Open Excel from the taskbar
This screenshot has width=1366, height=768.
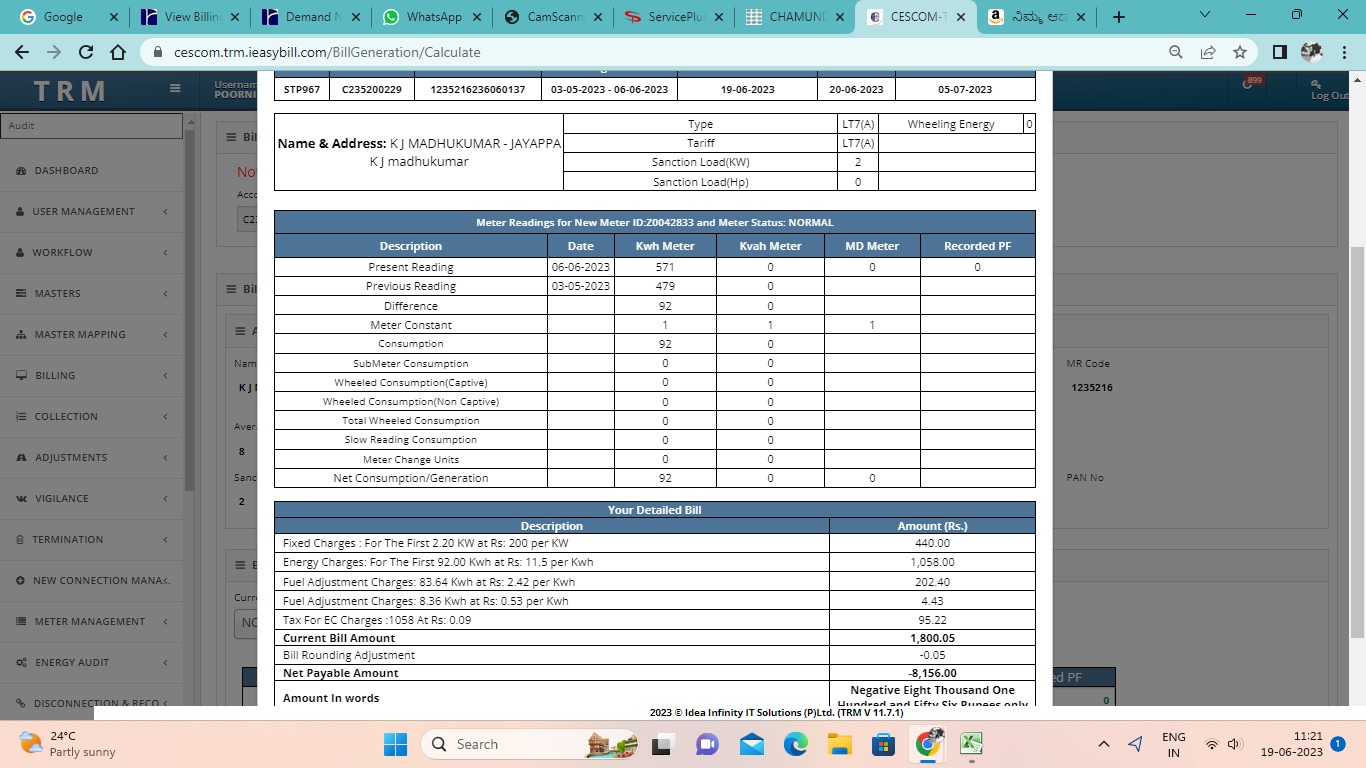coord(971,744)
